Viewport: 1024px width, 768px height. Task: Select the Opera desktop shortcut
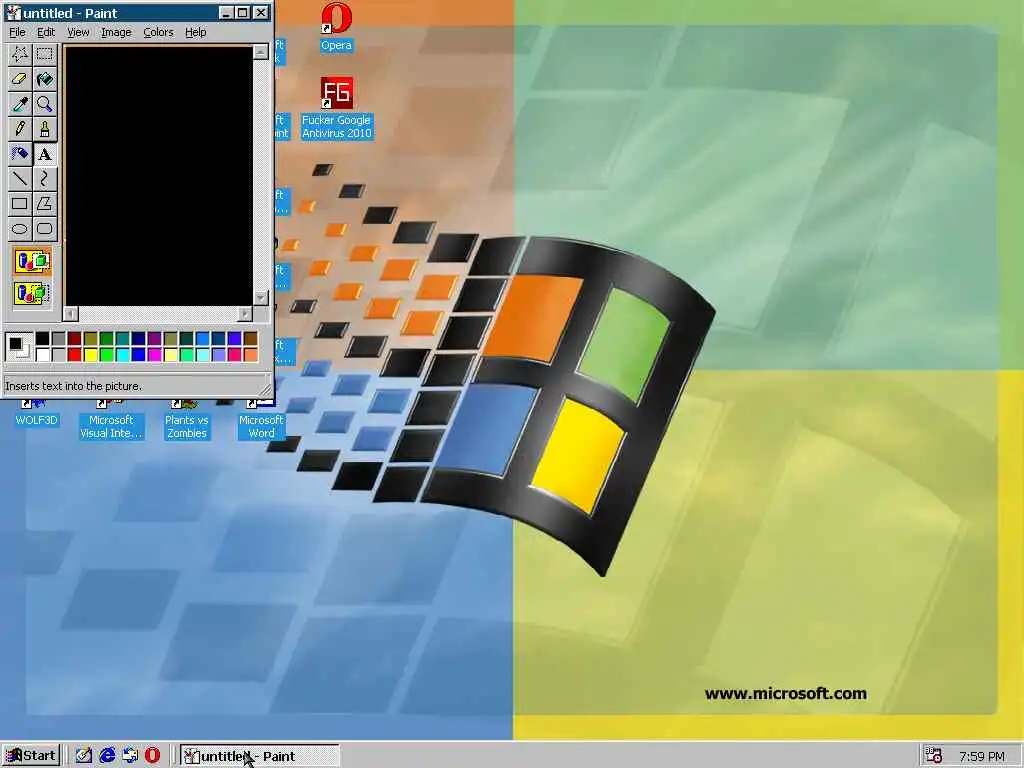click(336, 27)
